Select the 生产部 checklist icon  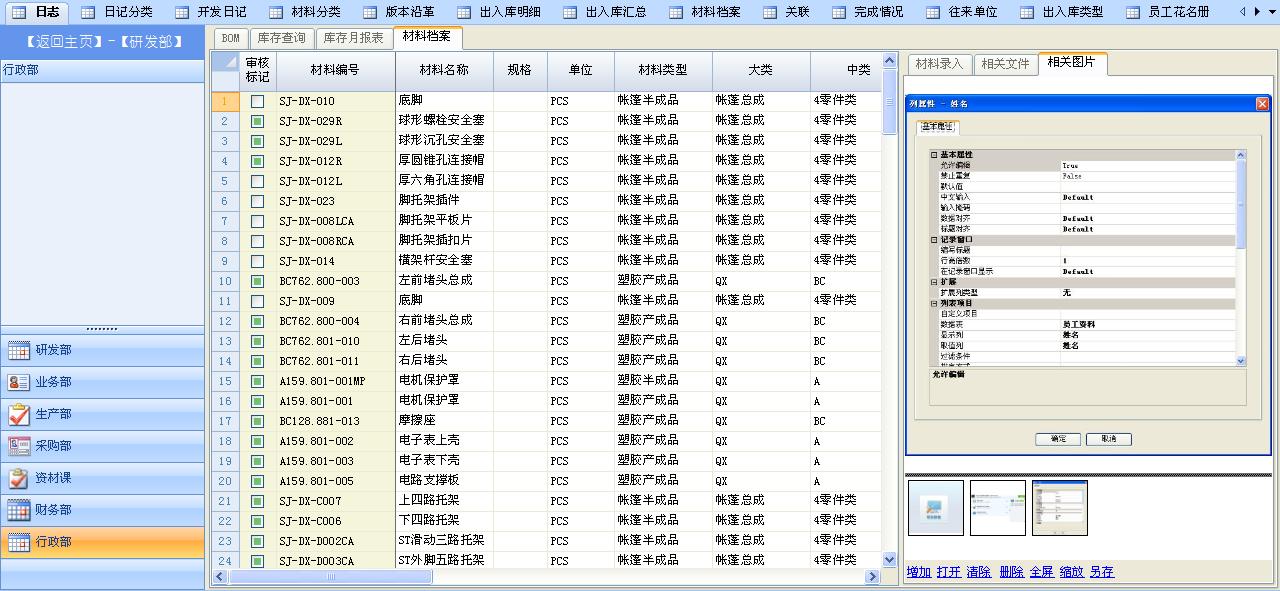pyautogui.click(x=19, y=414)
